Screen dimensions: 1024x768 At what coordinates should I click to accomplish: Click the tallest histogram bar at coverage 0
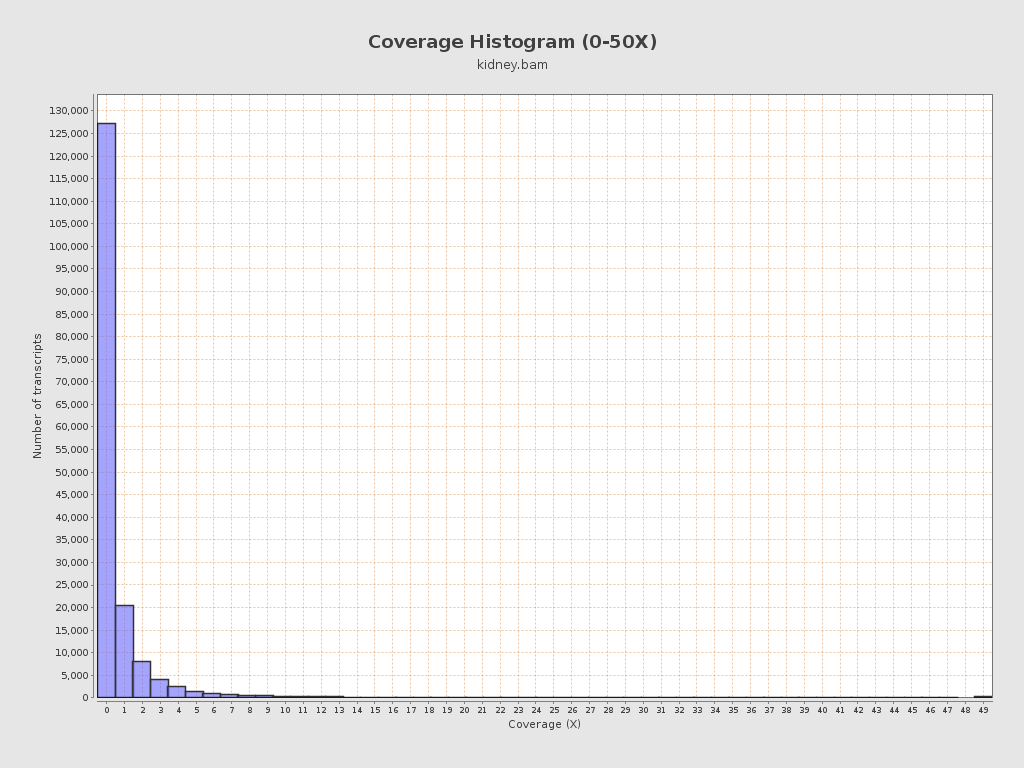pos(106,410)
